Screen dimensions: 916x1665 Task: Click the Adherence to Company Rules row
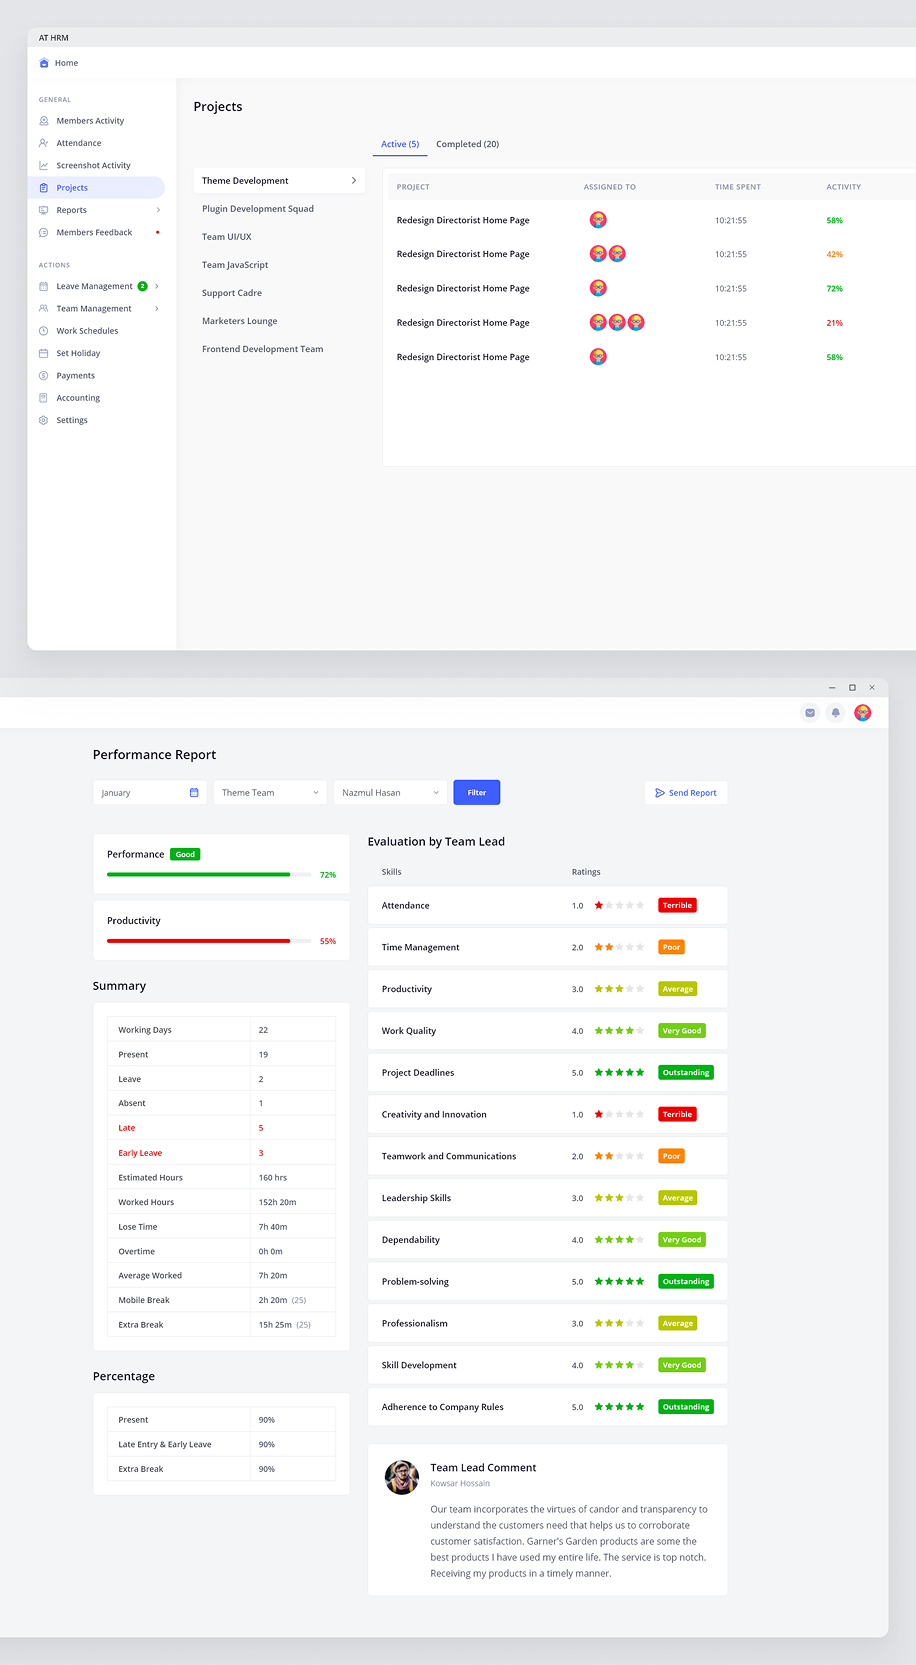[547, 1407]
